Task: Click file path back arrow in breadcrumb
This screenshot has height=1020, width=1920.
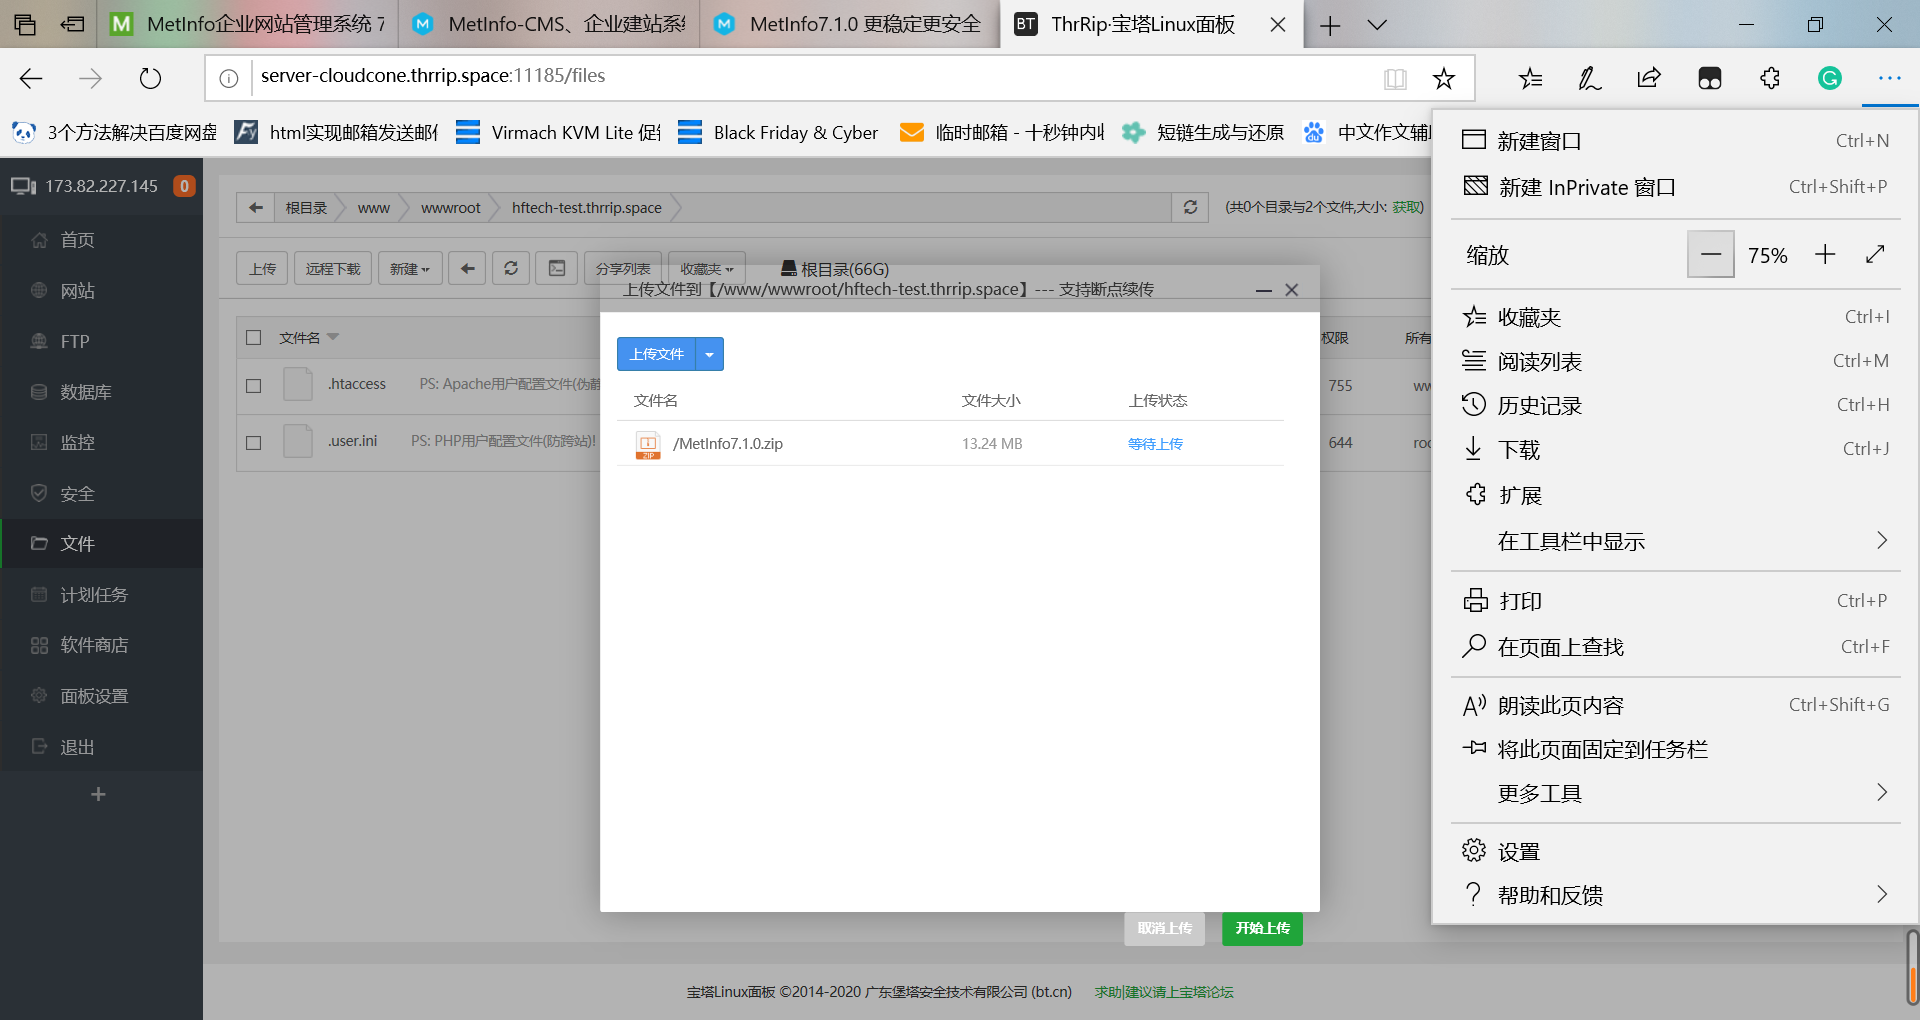Action: click(x=256, y=207)
